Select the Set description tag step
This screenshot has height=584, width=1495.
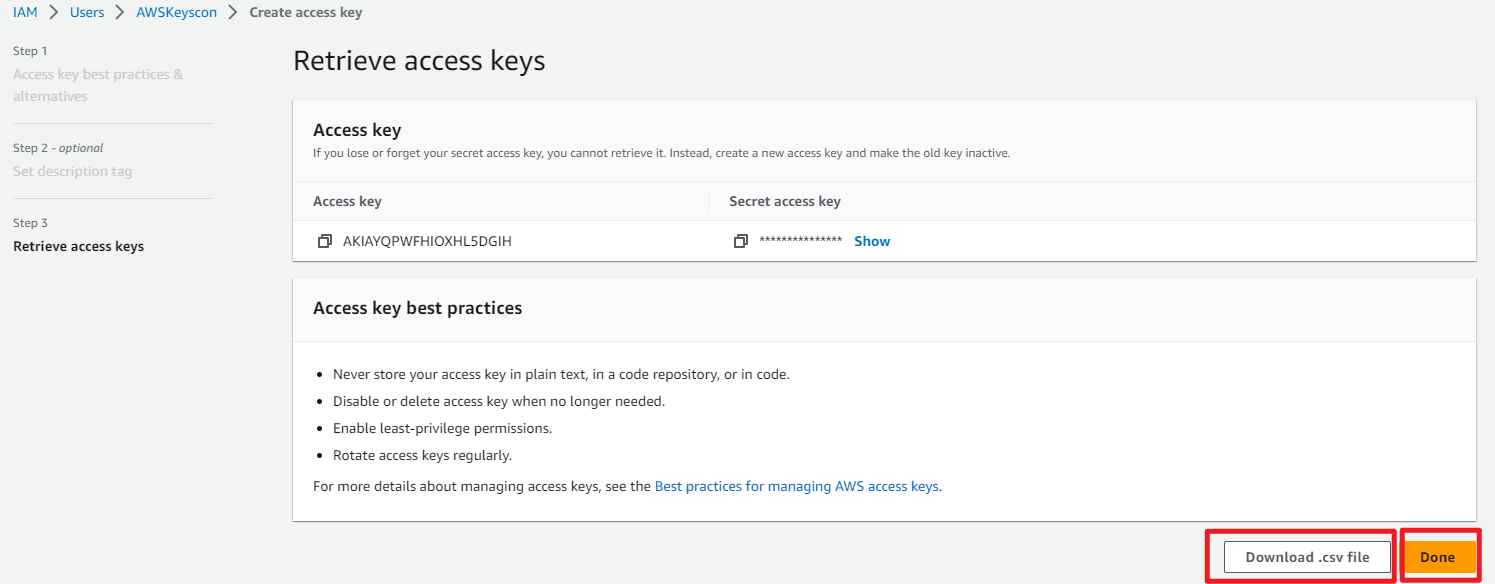pos(72,171)
